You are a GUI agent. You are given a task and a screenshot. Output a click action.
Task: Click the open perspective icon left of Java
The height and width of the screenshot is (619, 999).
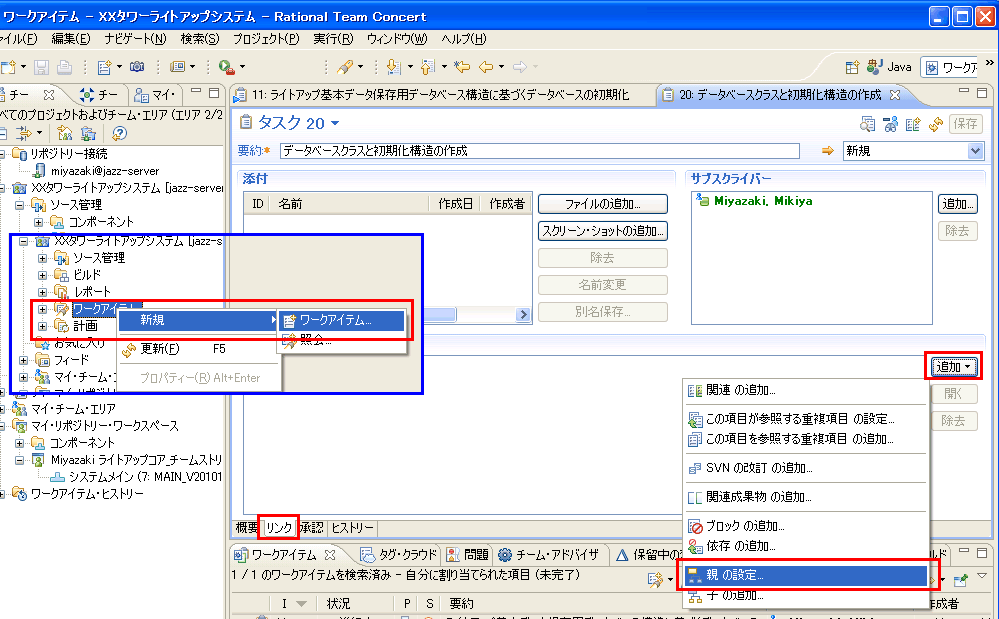[x=852, y=67]
